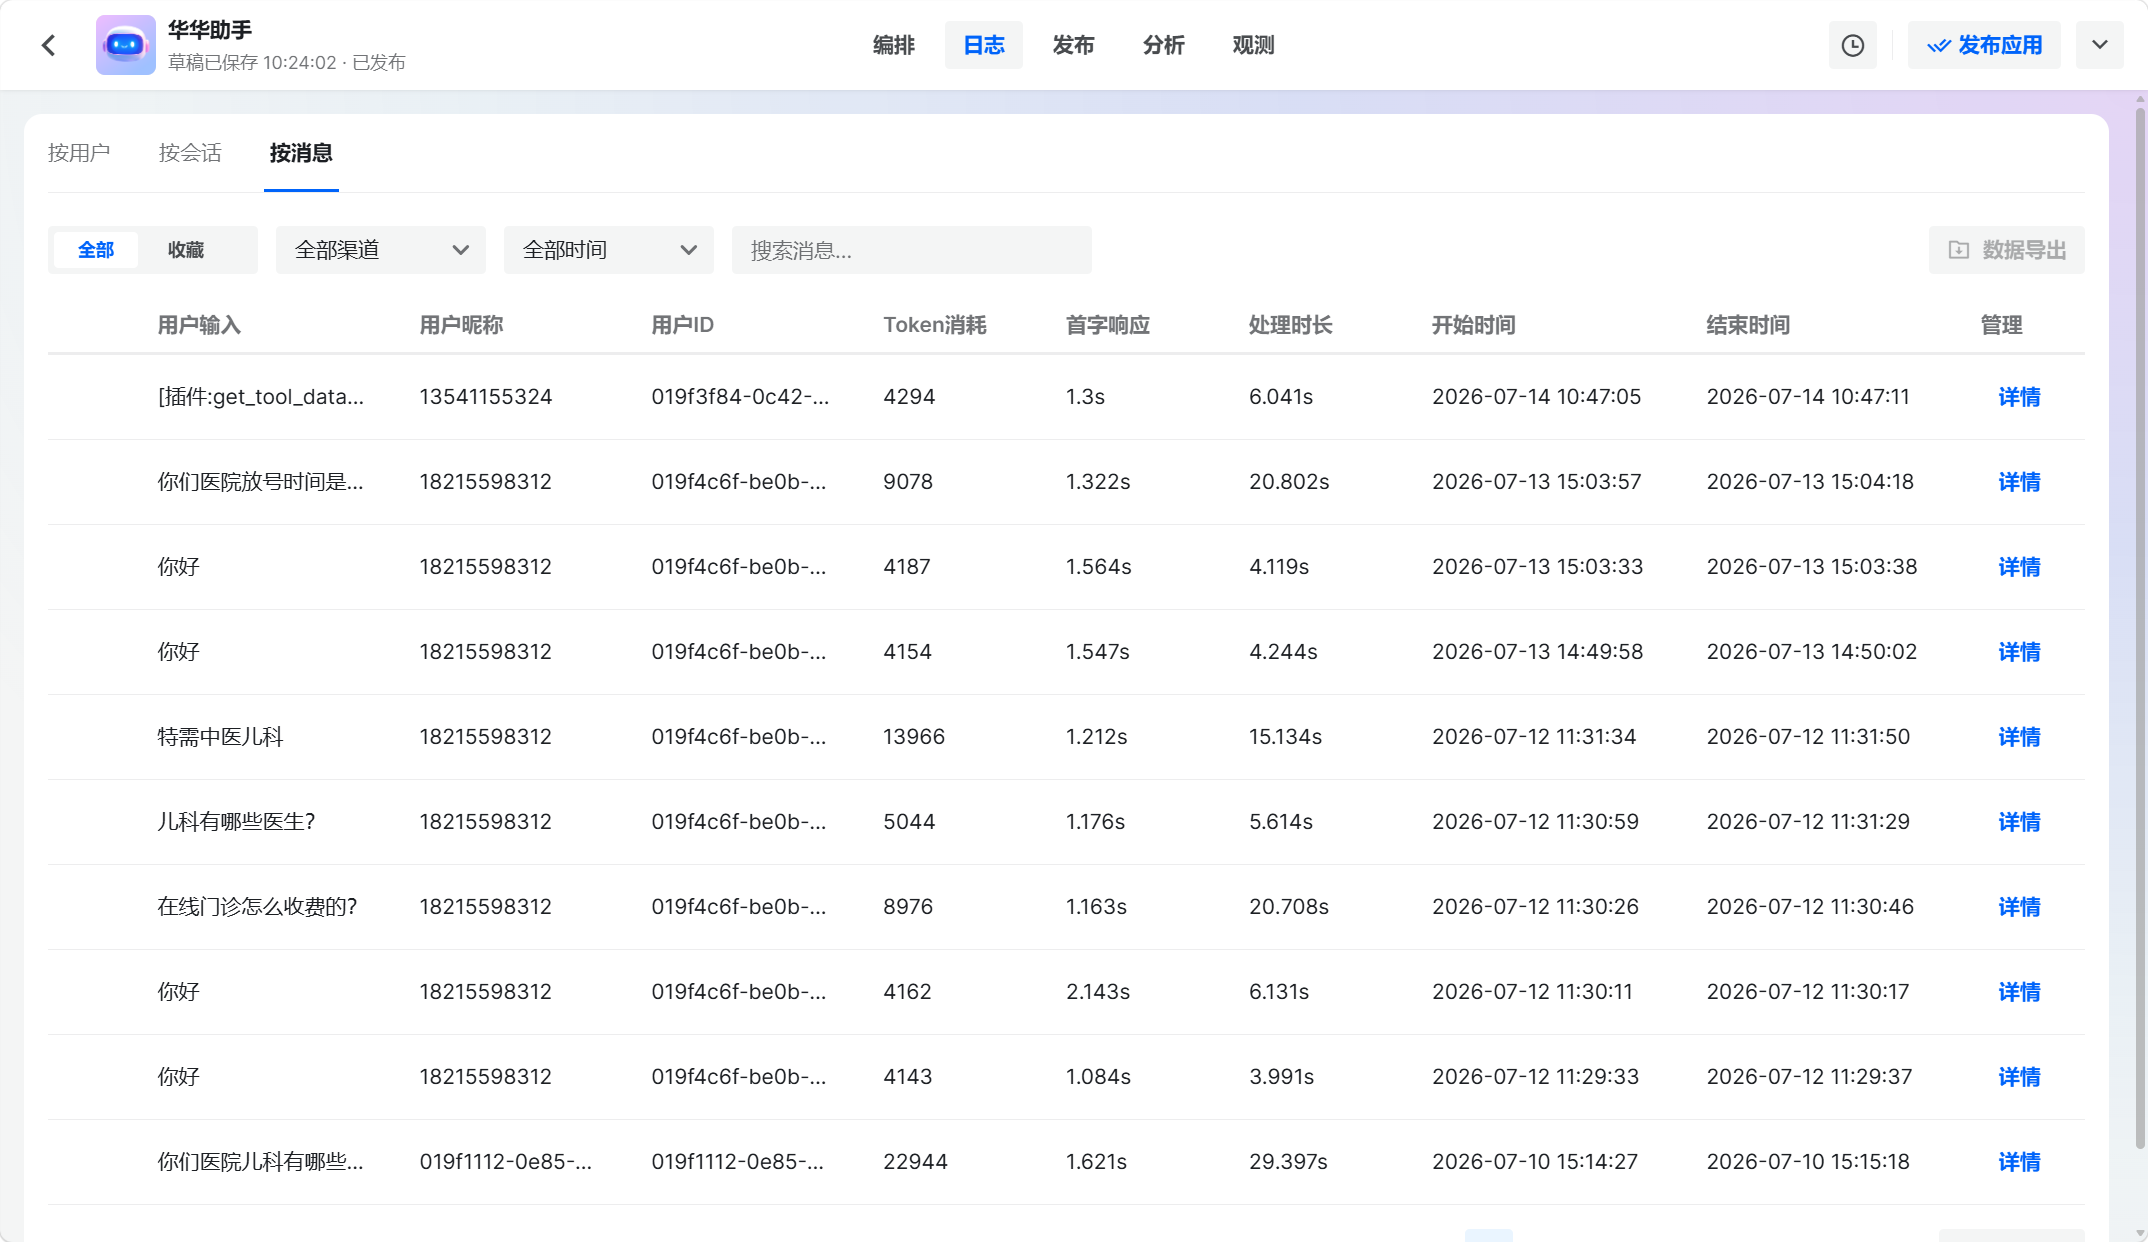2148x1242 pixels.
Task: Click the [插件:get_tool_data... message text
Action: pos(261,397)
